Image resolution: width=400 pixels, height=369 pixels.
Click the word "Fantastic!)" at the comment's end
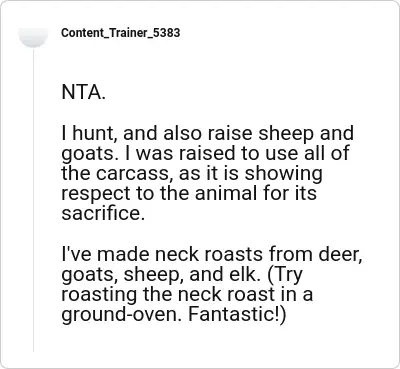pos(237,315)
